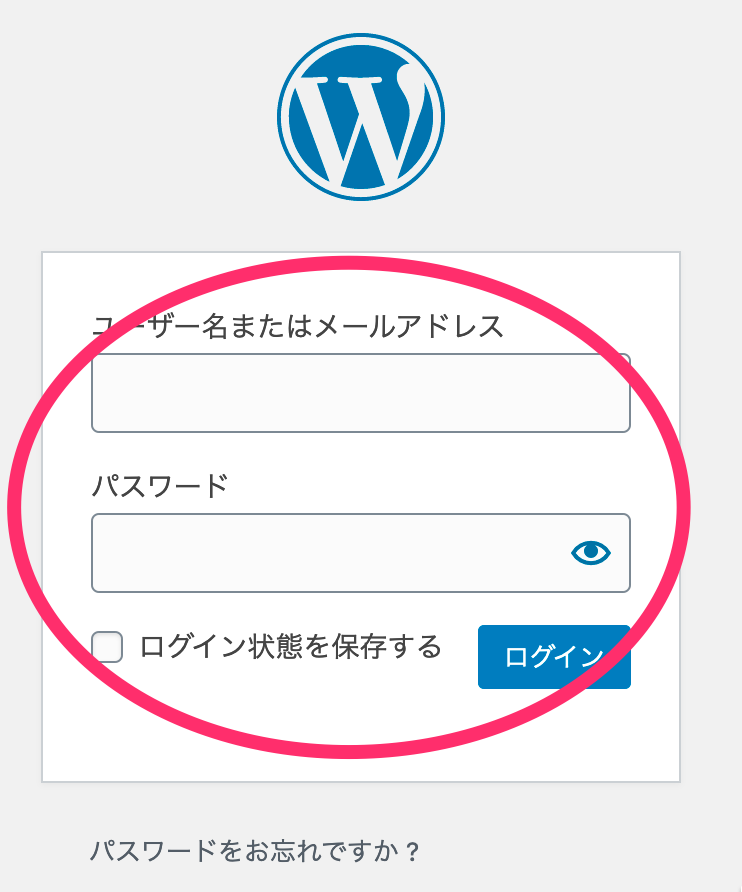Click the パスワード field label
This screenshot has width=742, height=892.
(160, 486)
